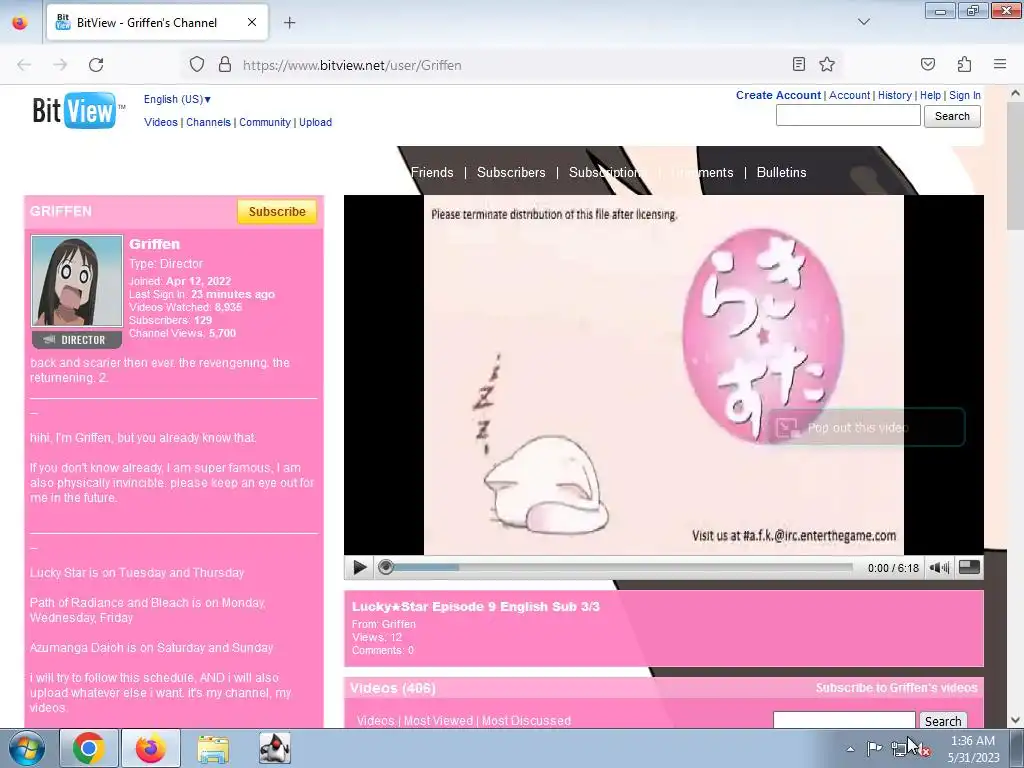
Task: Click Create Account link
Action: click(x=778, y=95)
